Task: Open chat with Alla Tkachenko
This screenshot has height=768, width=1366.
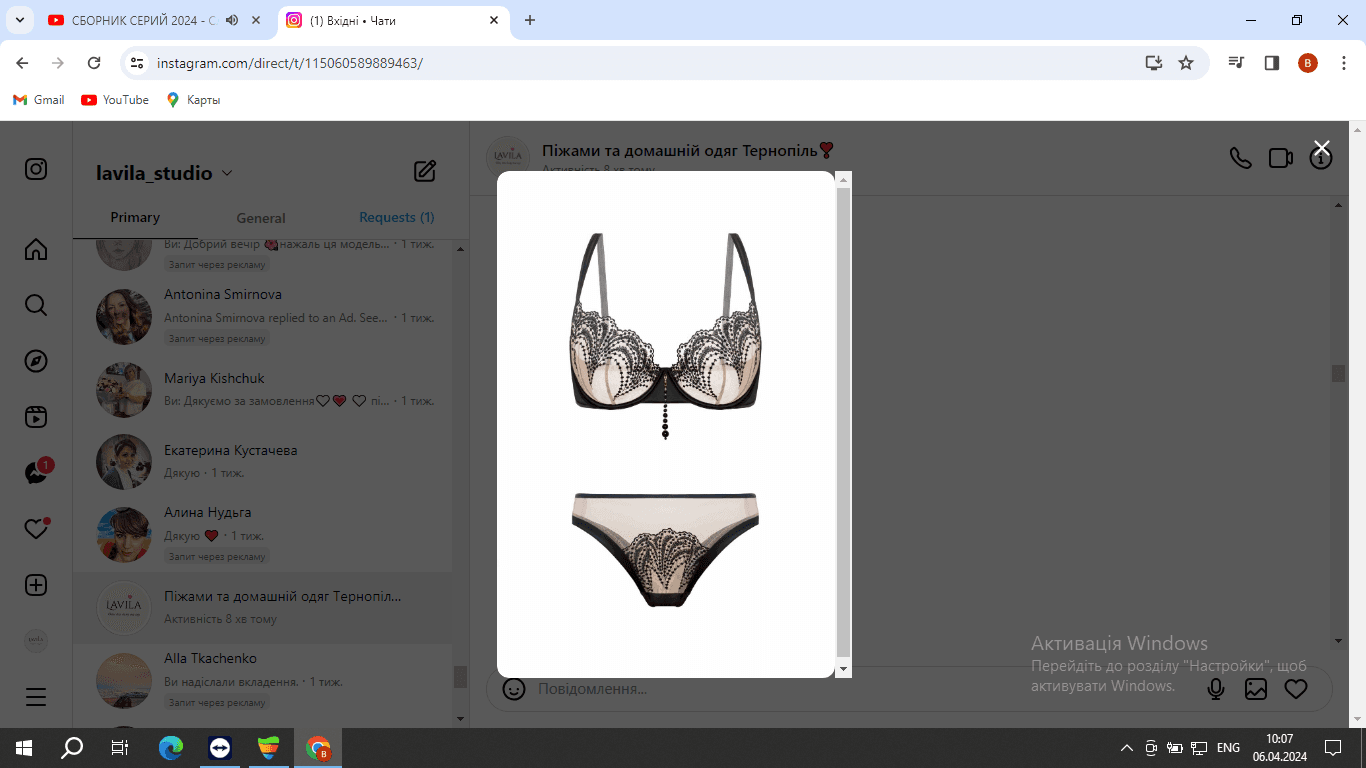Action: point(262,680)
